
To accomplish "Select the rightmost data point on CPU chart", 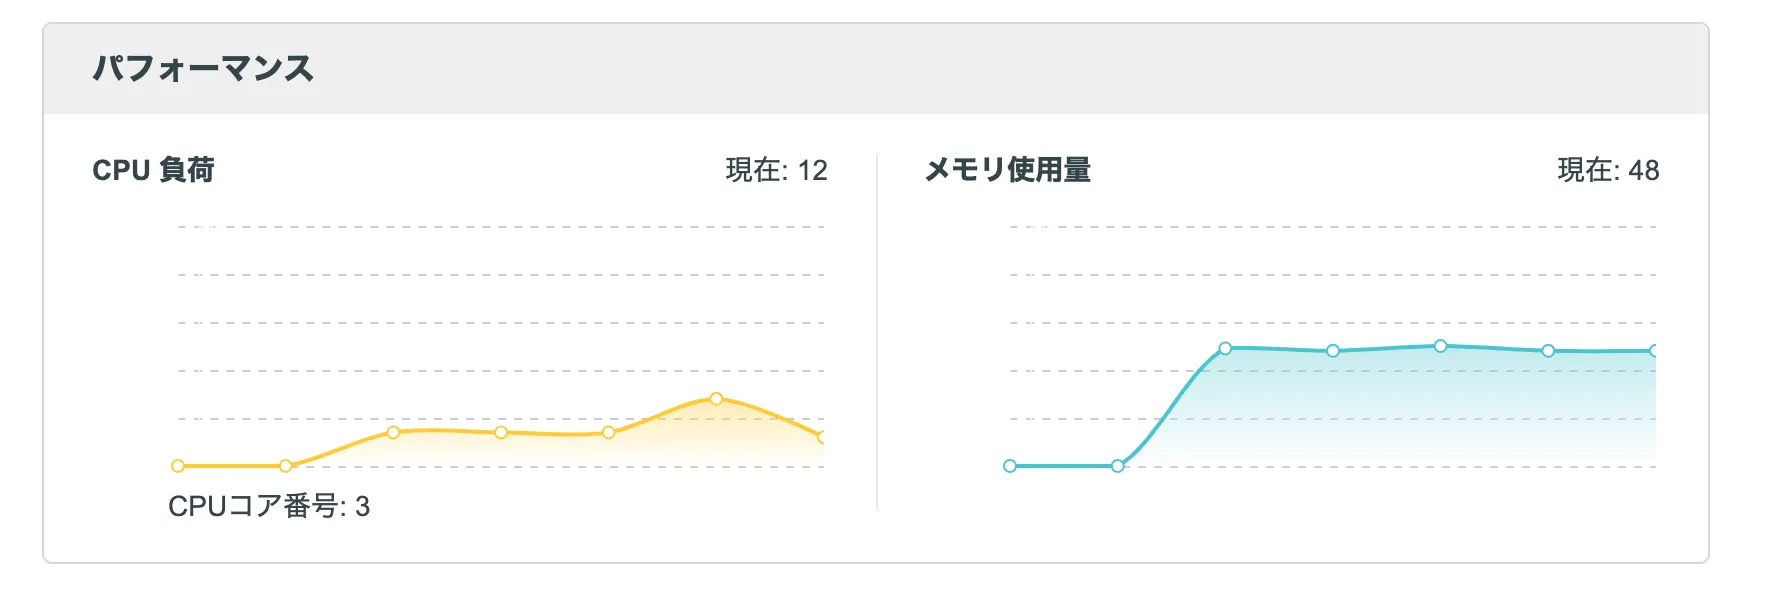I will point(822,437).
